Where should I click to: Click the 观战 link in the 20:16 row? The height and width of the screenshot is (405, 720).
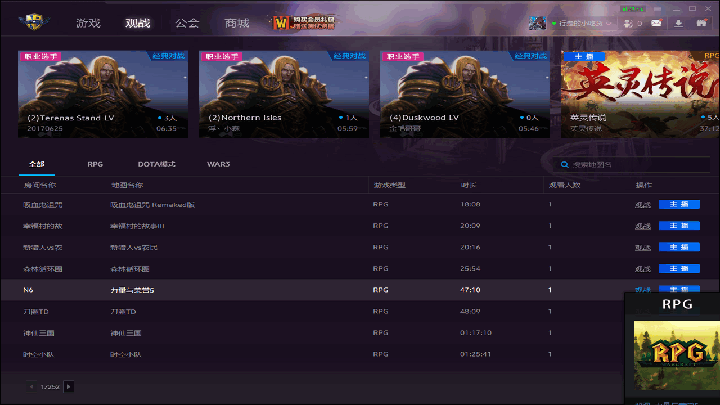[x=643, y=248]
